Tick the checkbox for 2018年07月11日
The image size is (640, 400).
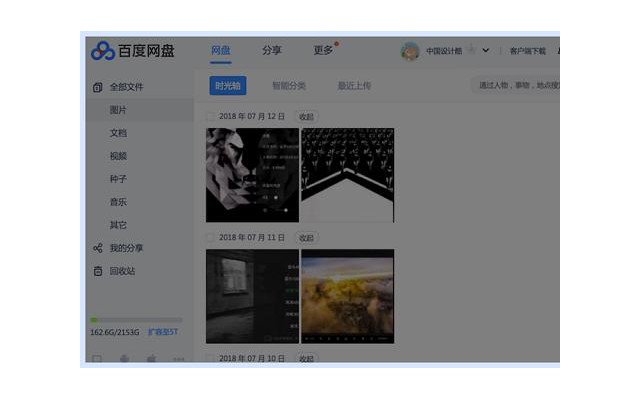pos(210,238)
